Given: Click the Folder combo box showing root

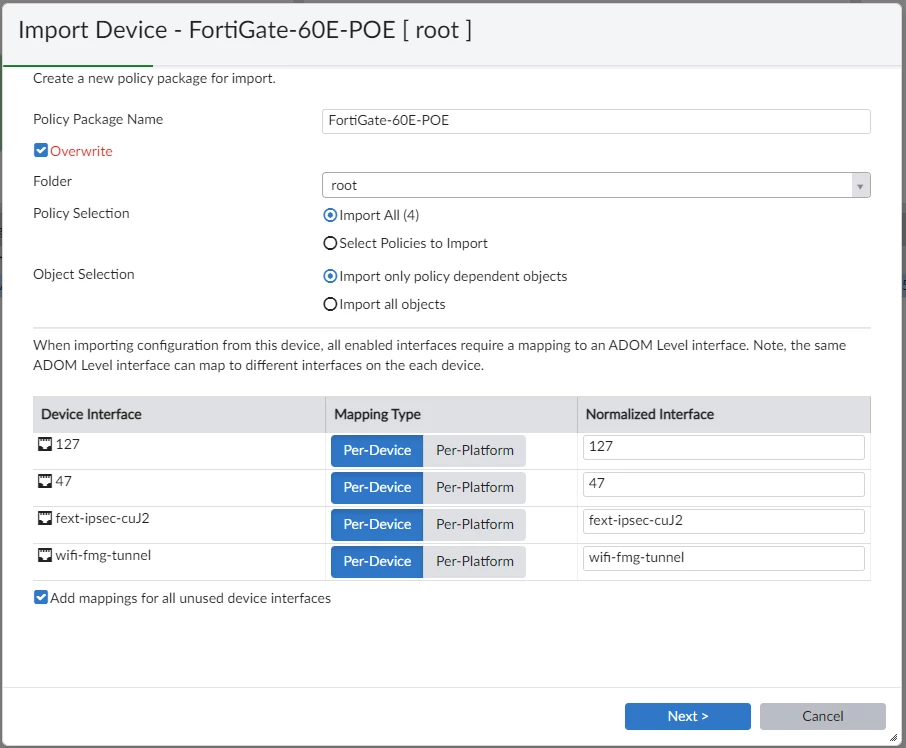Looking at the screenshot, I should (x=596, y=185).
